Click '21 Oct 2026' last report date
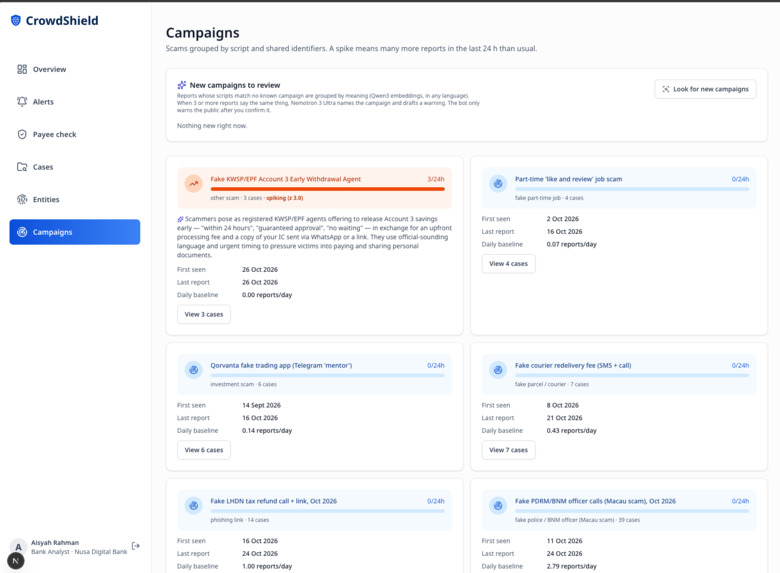Viewport: 780px width, 573px height. click(x=564, y=418)
